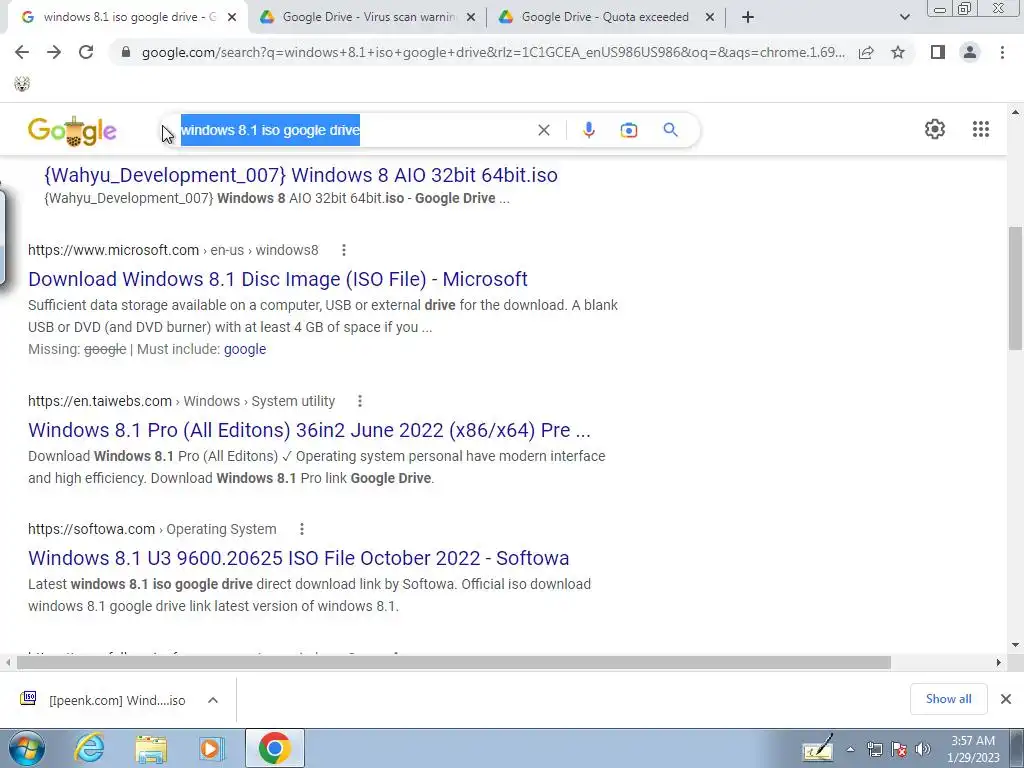The width and height of the screenshot is (1024, 768).
Task: Open volume control in system tray
Action: click(x=923, y=749)
